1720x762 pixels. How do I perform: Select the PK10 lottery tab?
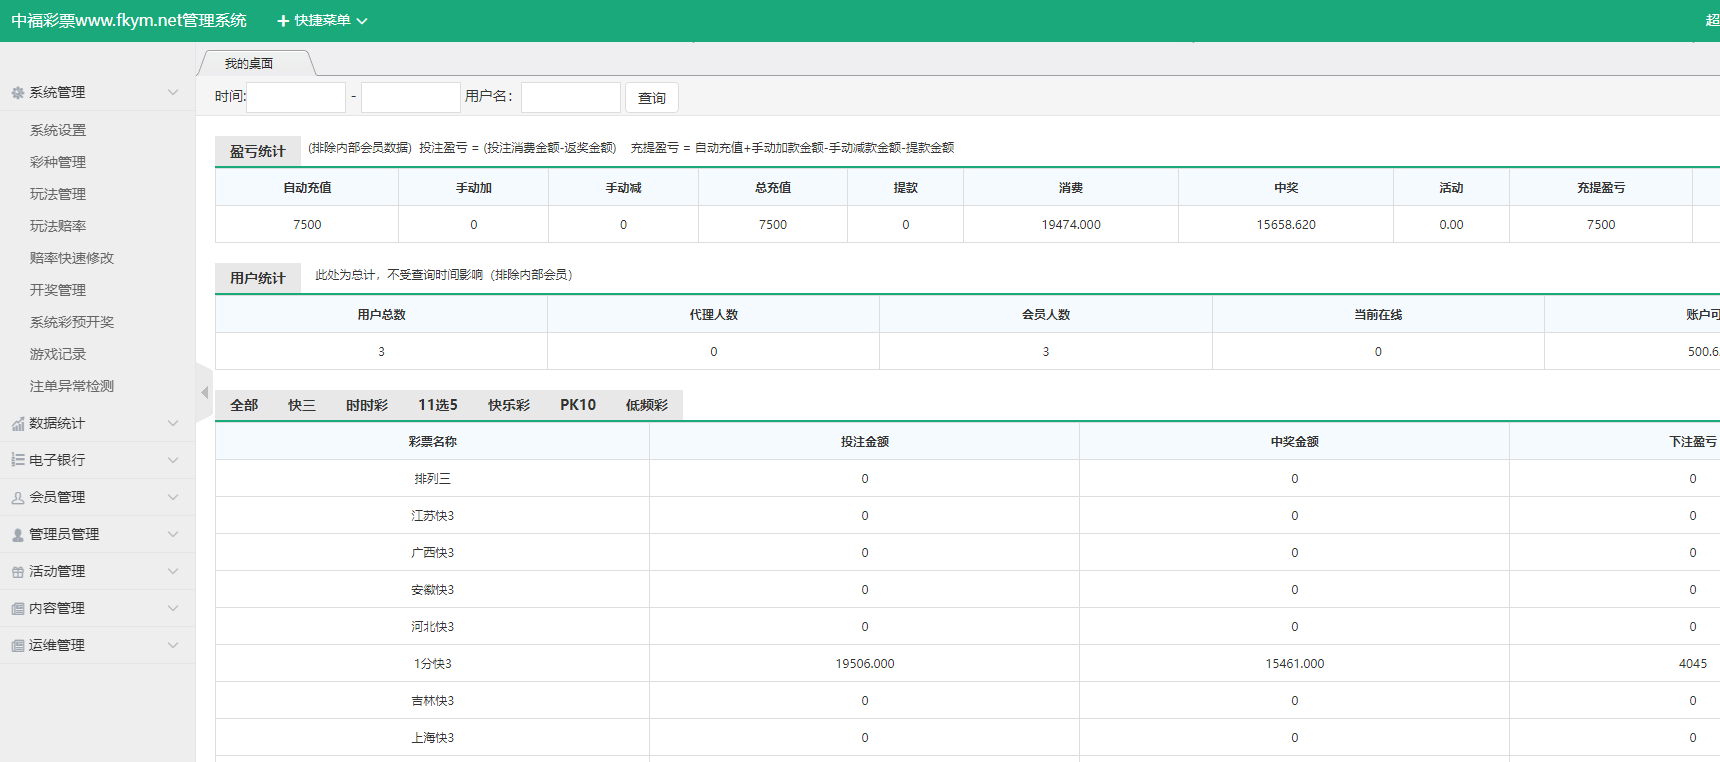coord(577,405)
